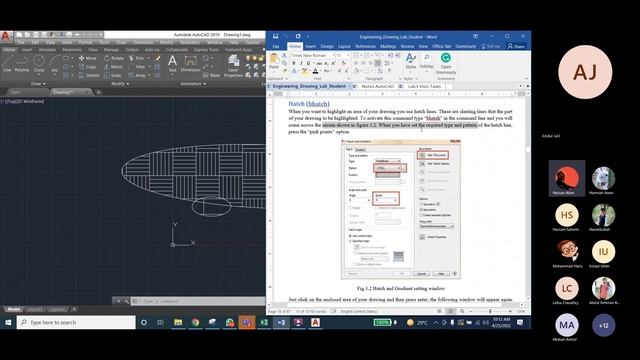Open the Manage ribbon tab in AutoCAD
The width and height of the screenshot is (640, 360).
111,50
